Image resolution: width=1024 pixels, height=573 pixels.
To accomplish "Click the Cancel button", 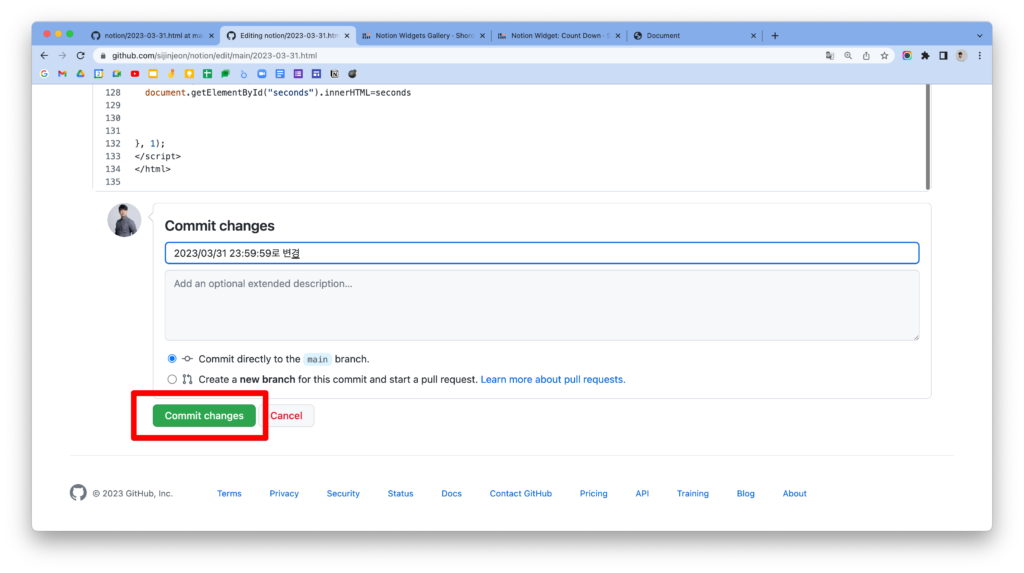I will (287, 416).
